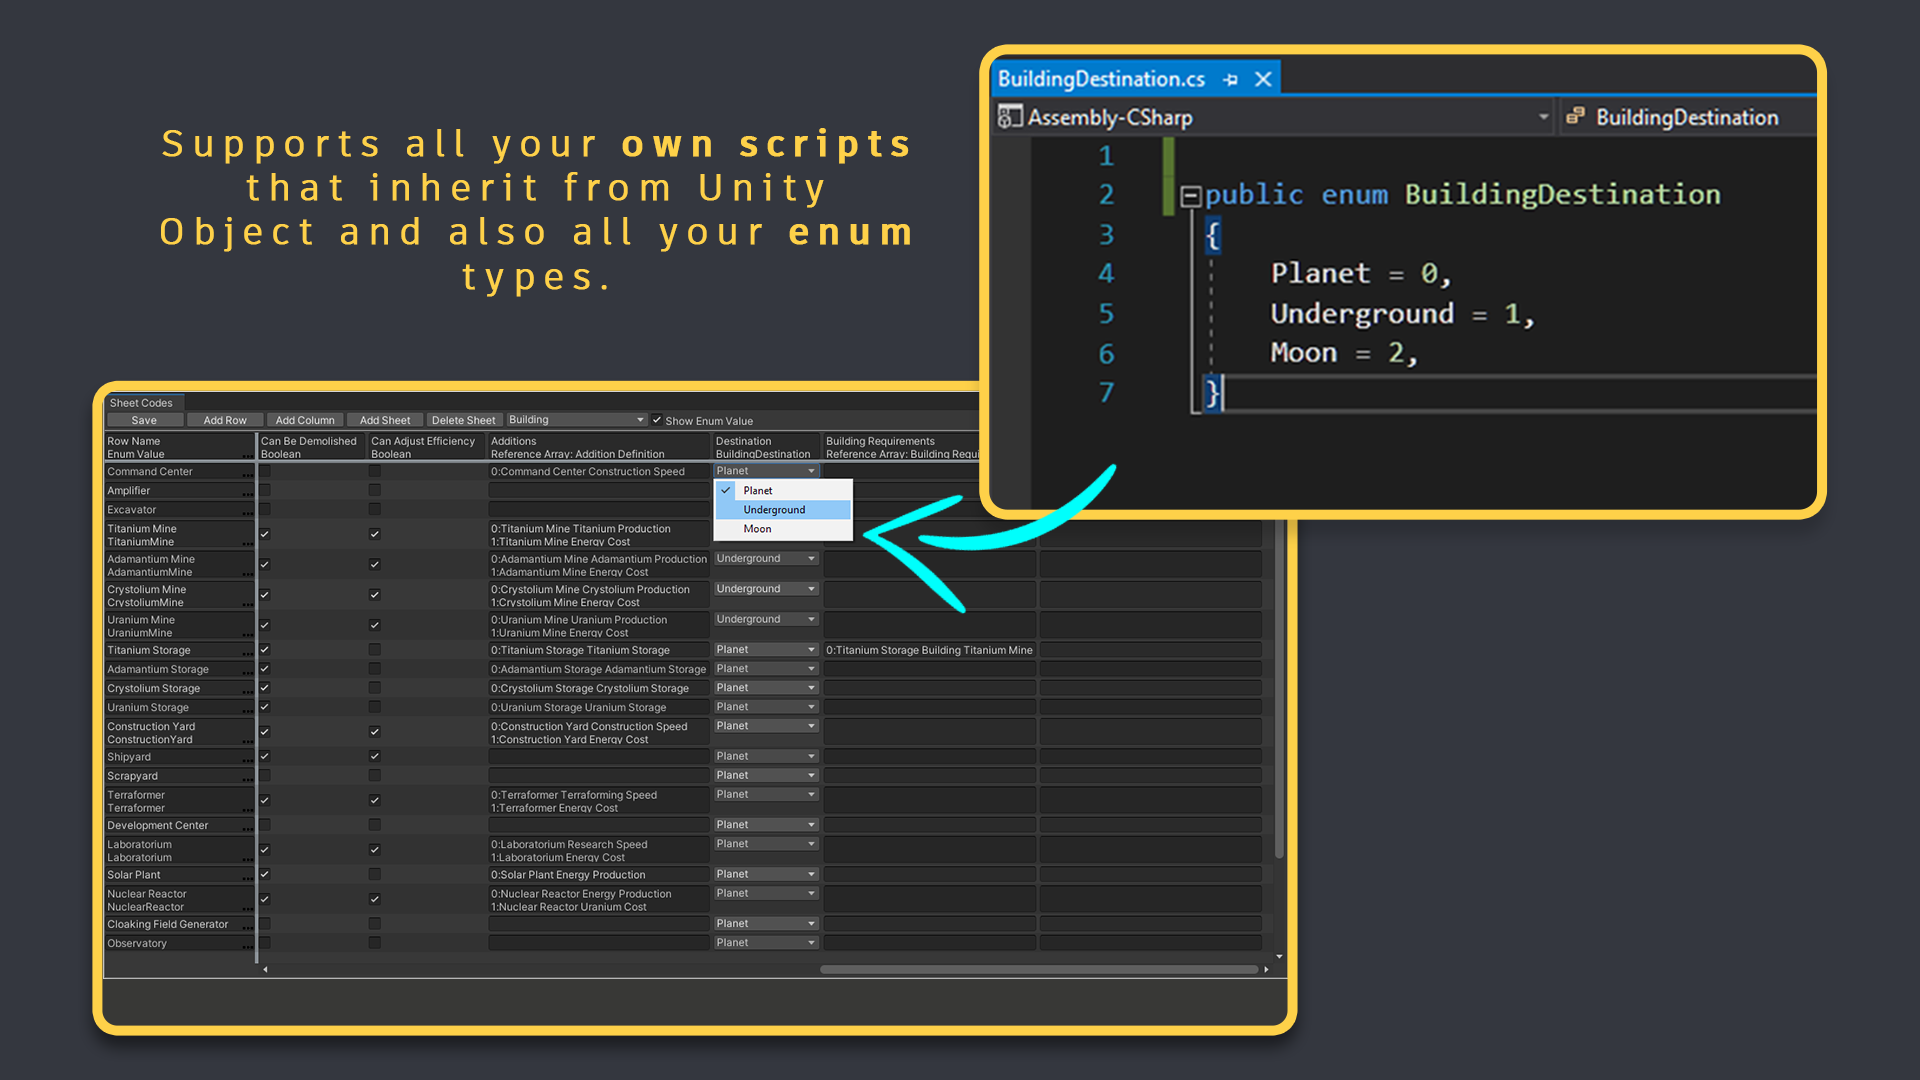The width and height of the screenshot is (1920, 1080).
Task: Click the ellipsis button on the Amplifier row
Action: tap(248, 493)
